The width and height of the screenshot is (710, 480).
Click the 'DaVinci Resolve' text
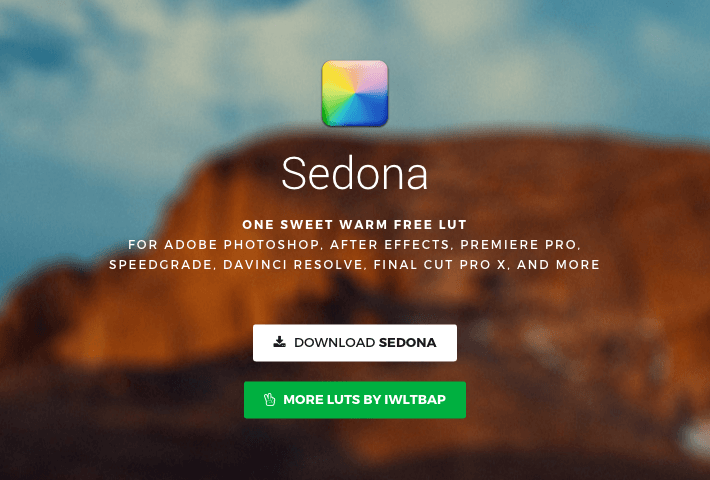293,264
